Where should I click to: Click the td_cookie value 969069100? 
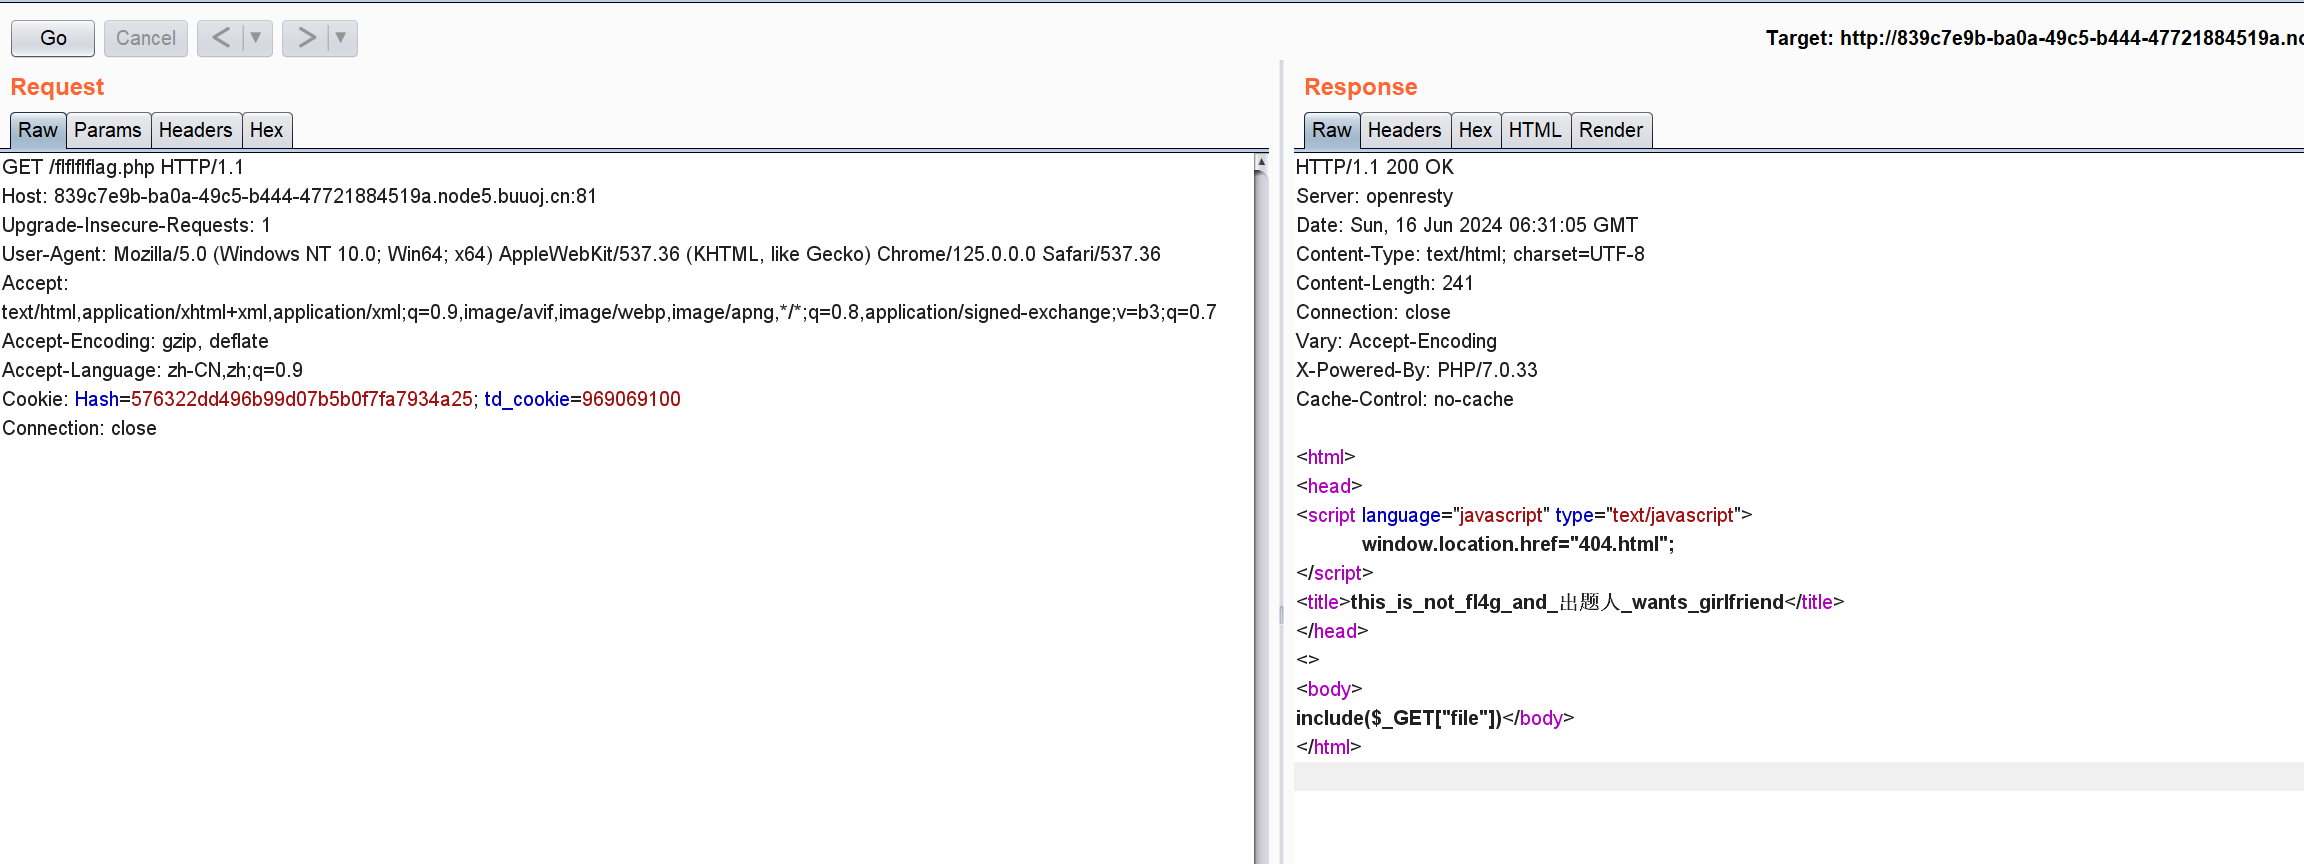coord(631,399)
